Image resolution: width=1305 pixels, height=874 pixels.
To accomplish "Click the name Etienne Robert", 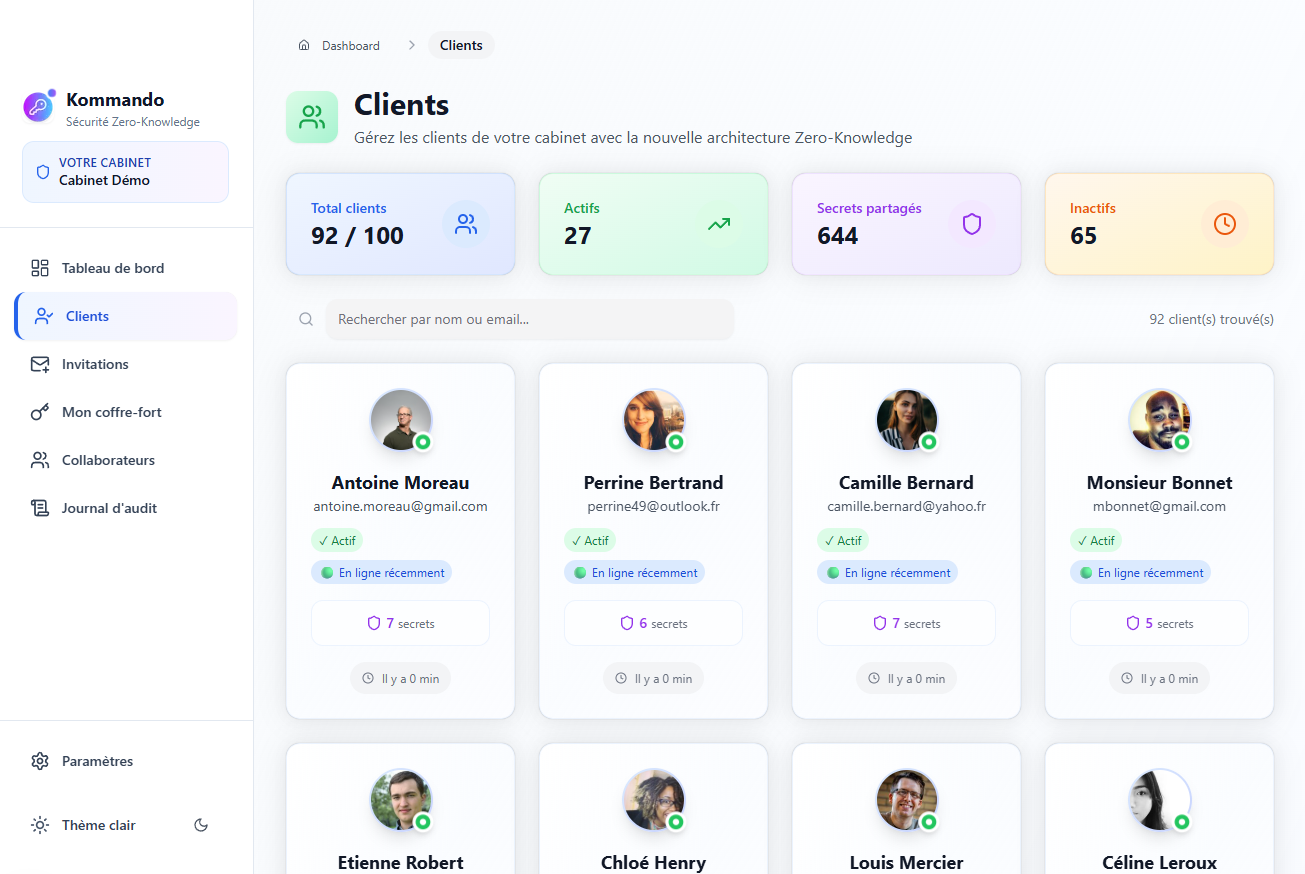I will click(x=401, y=862).
